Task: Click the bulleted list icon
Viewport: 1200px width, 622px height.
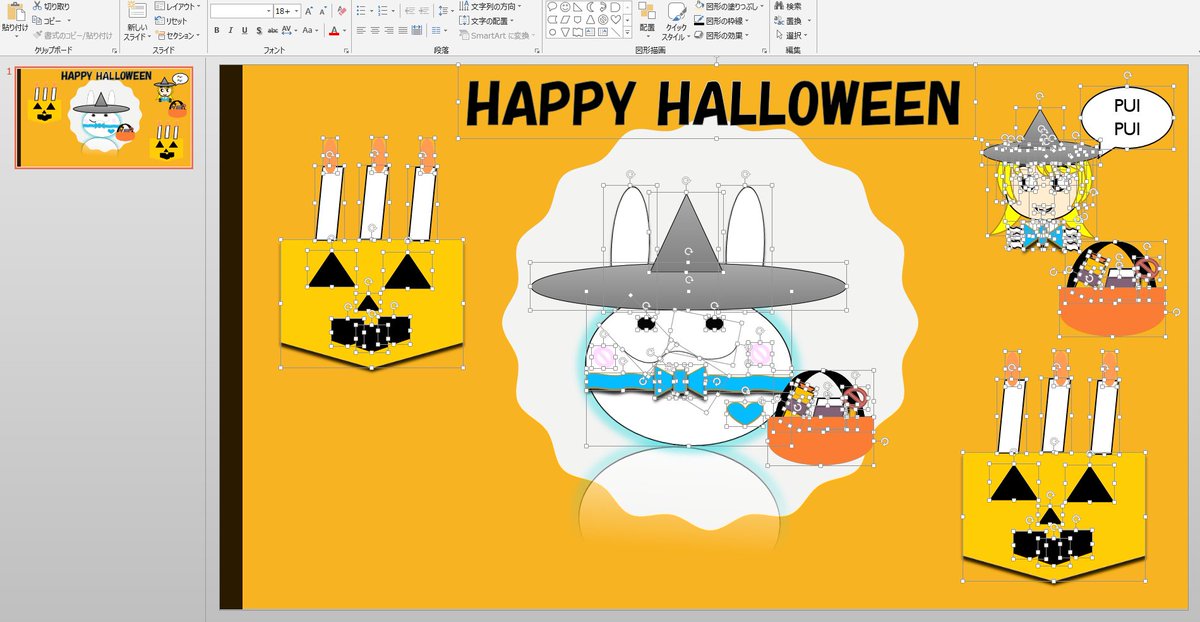Action: 362,10
